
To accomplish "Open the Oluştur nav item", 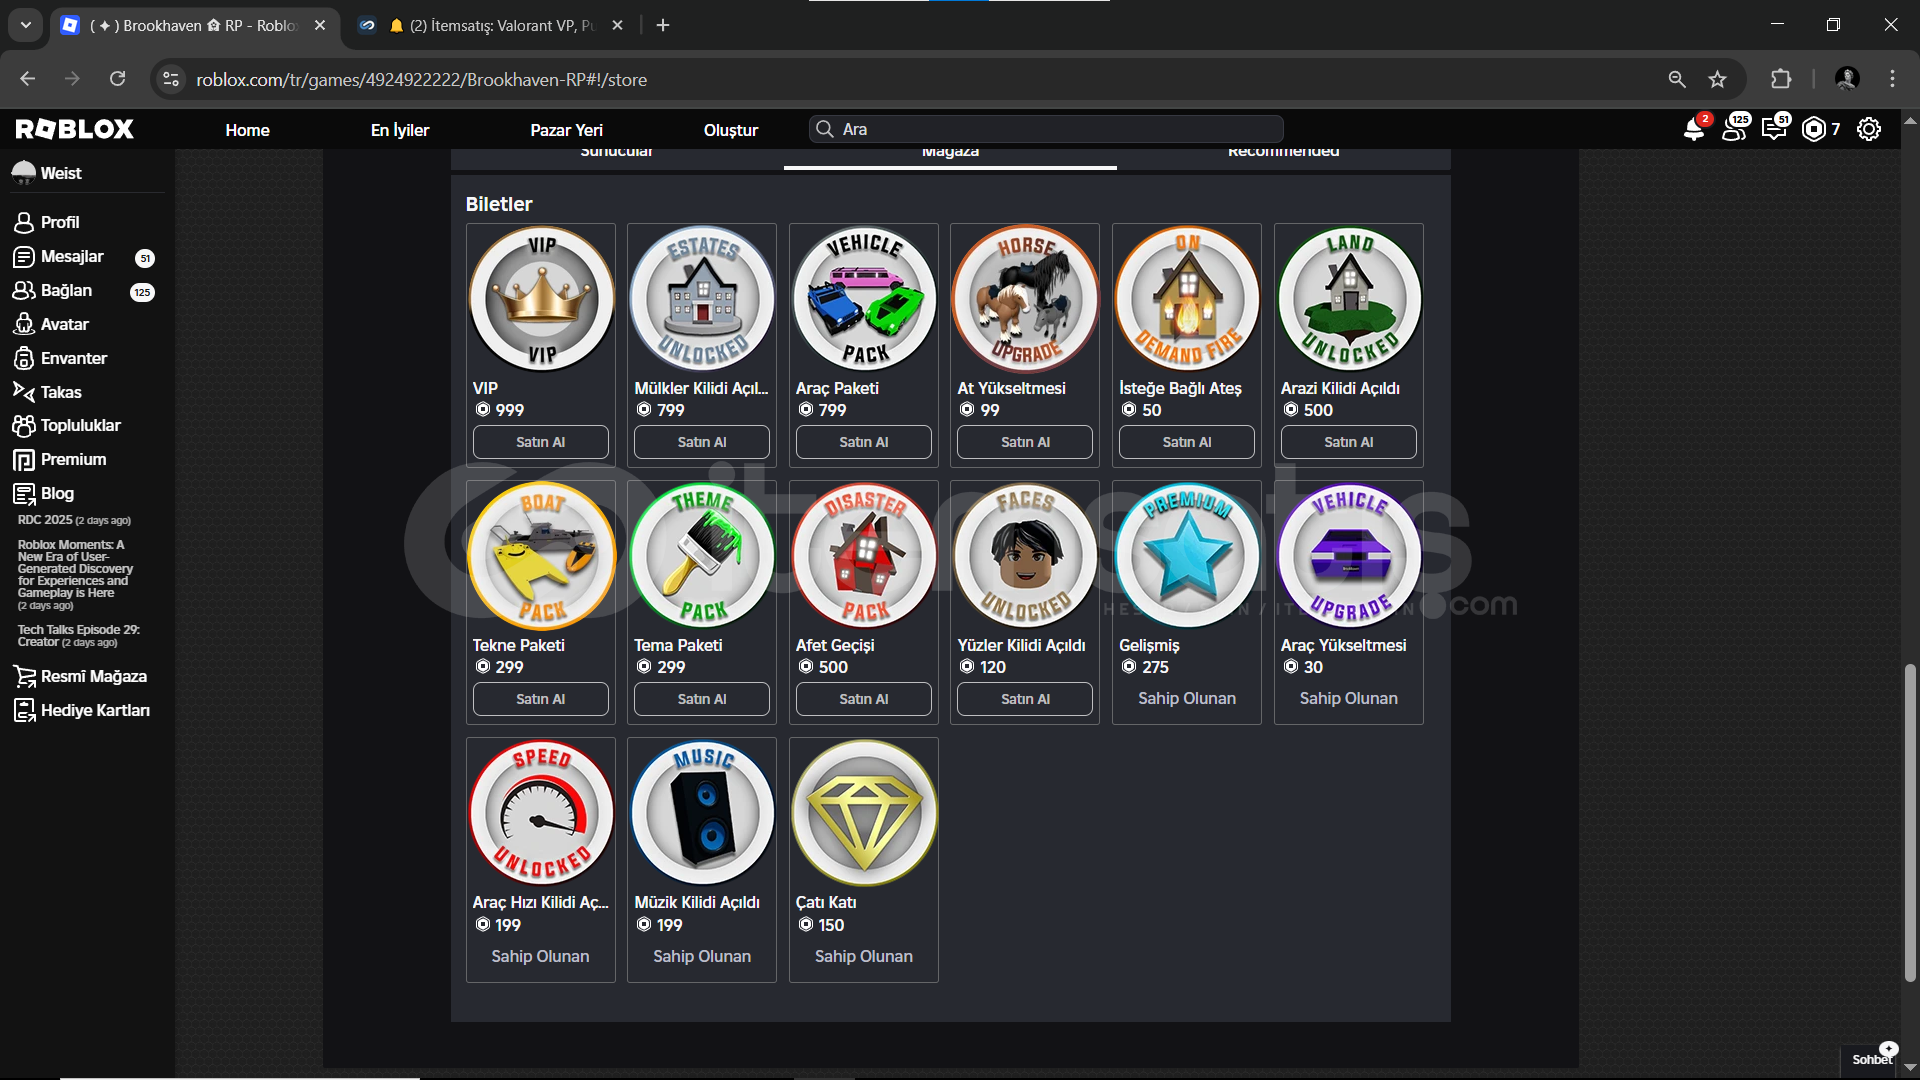I will tap(731, 130).
